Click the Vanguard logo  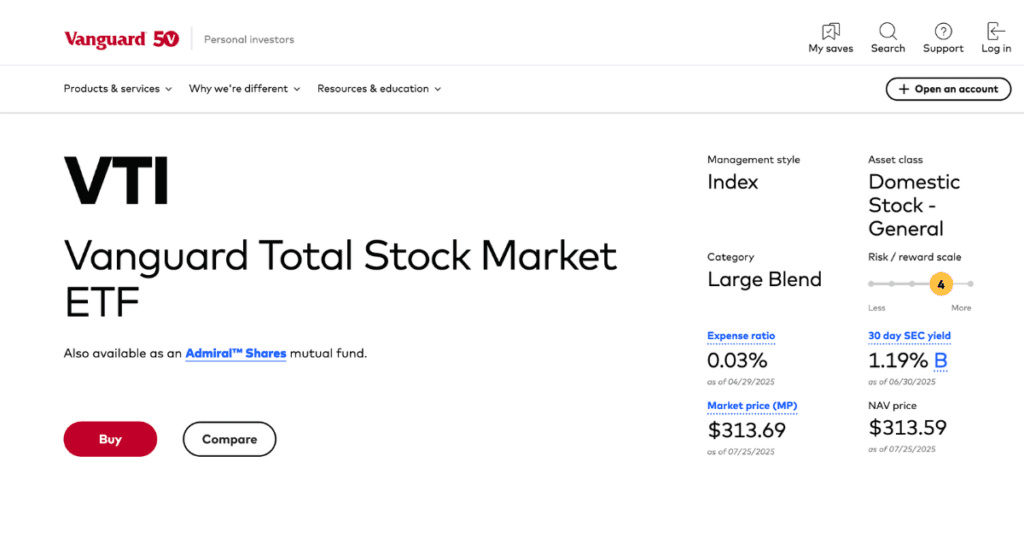pyautogui.click(x=121, y=39)
